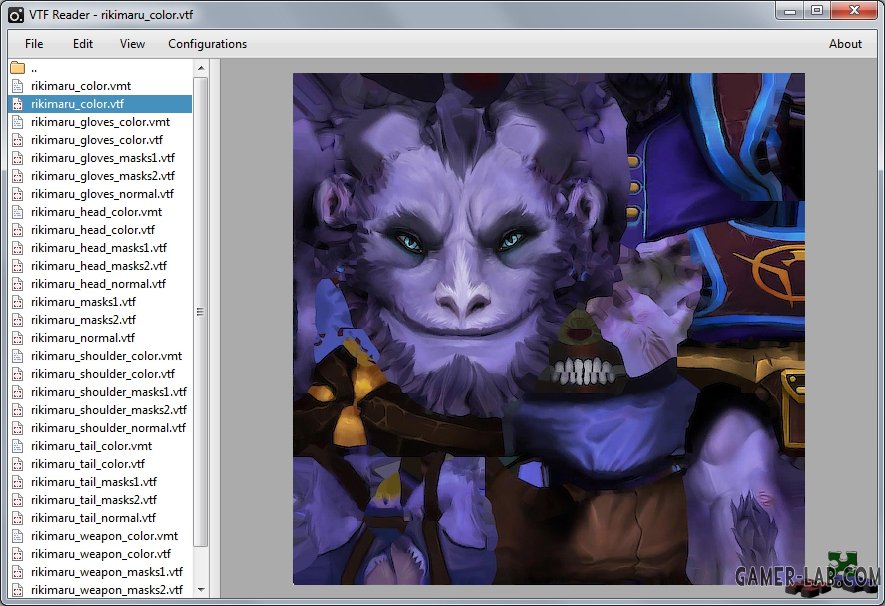Open the Configurations menu
Image resolution: width=885 pixels, height=606 pixels.
click(x=208, y=43)
